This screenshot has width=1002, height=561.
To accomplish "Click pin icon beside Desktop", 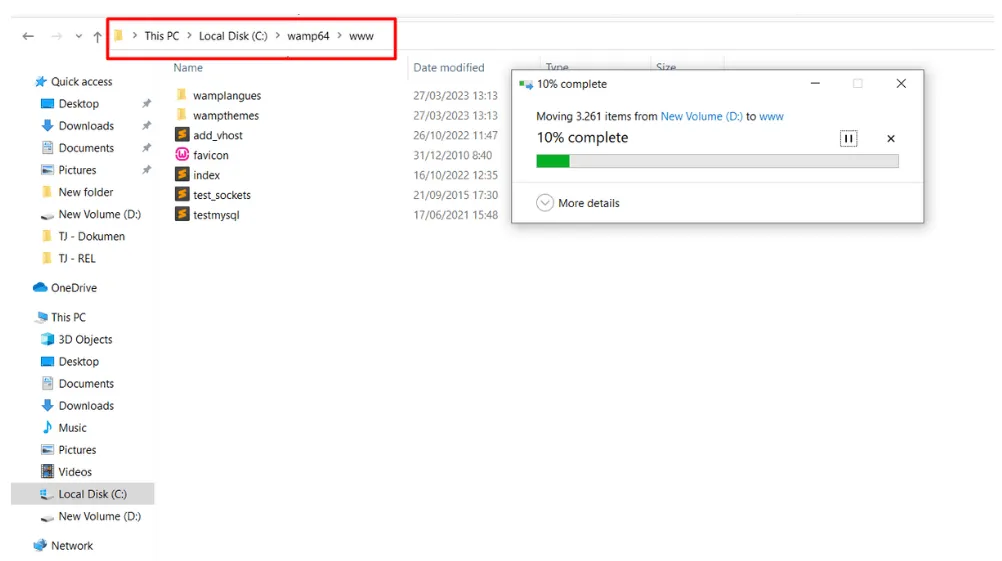I will [x=146, y=104].
